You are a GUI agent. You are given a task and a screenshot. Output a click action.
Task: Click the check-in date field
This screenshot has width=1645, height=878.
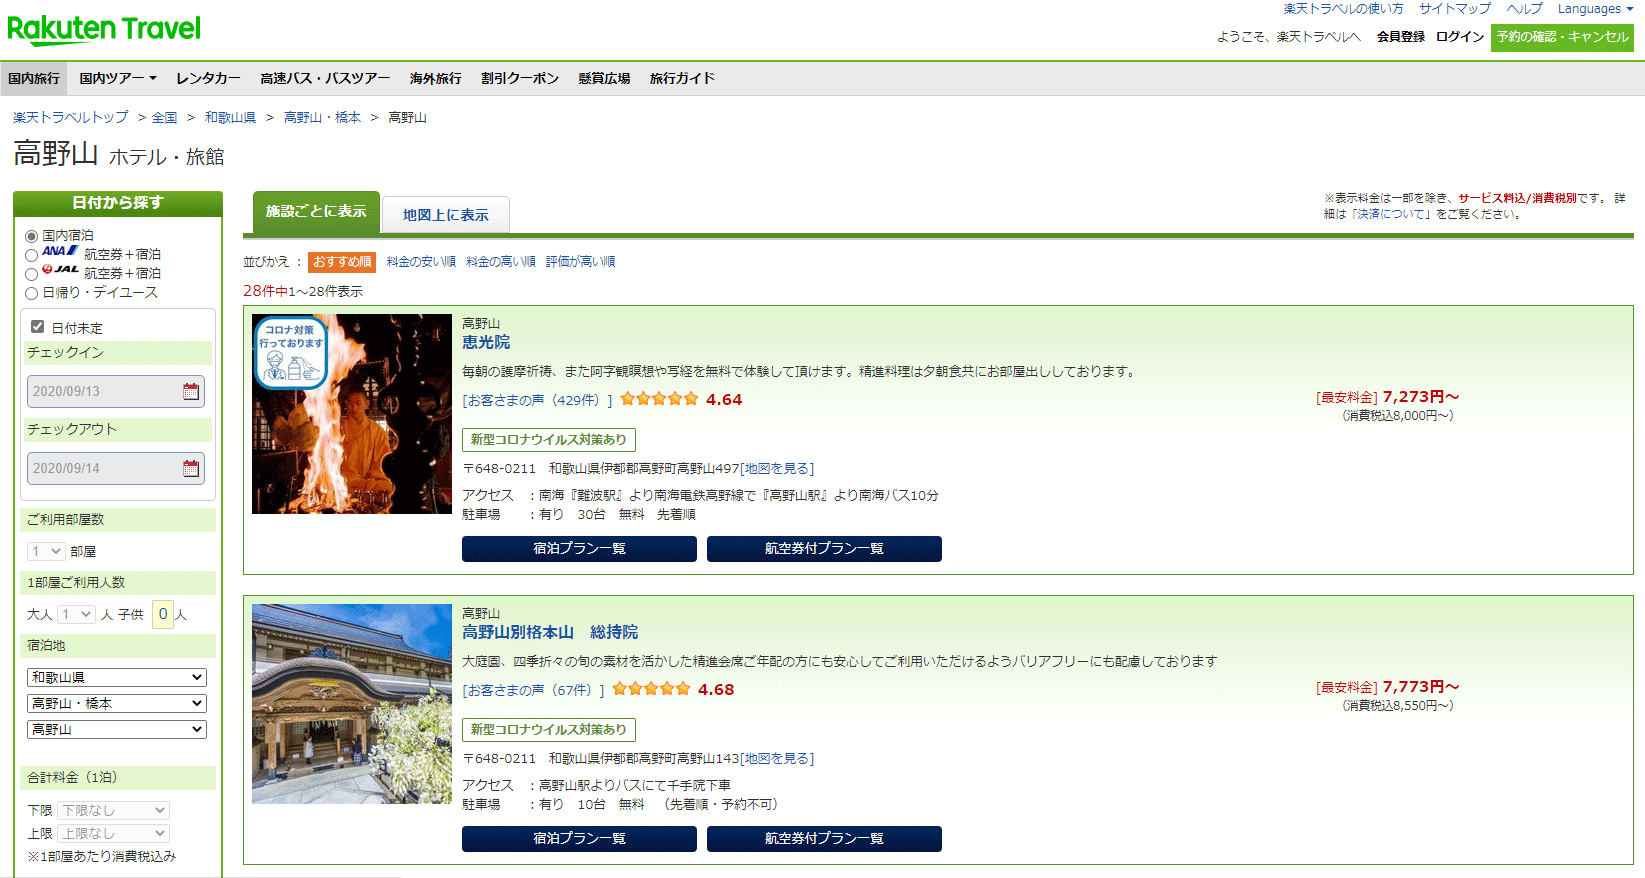tap(116, 391)
